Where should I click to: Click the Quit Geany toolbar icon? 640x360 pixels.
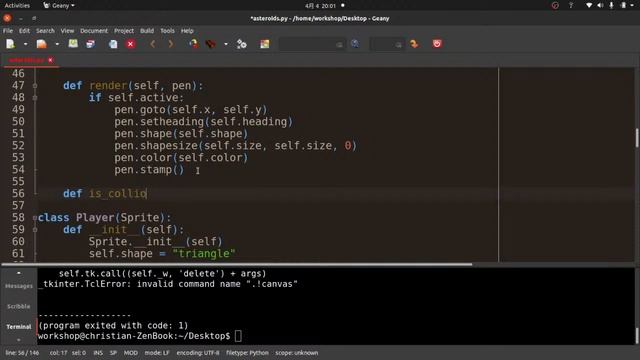pos(437,44)
